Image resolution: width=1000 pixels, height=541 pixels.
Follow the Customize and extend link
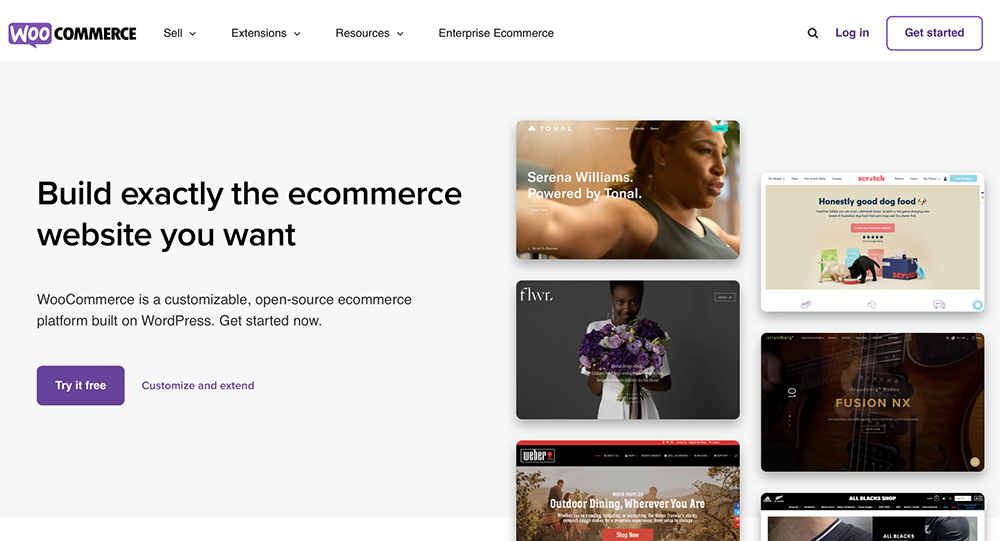pyautogui.click(x=198, y=385)
